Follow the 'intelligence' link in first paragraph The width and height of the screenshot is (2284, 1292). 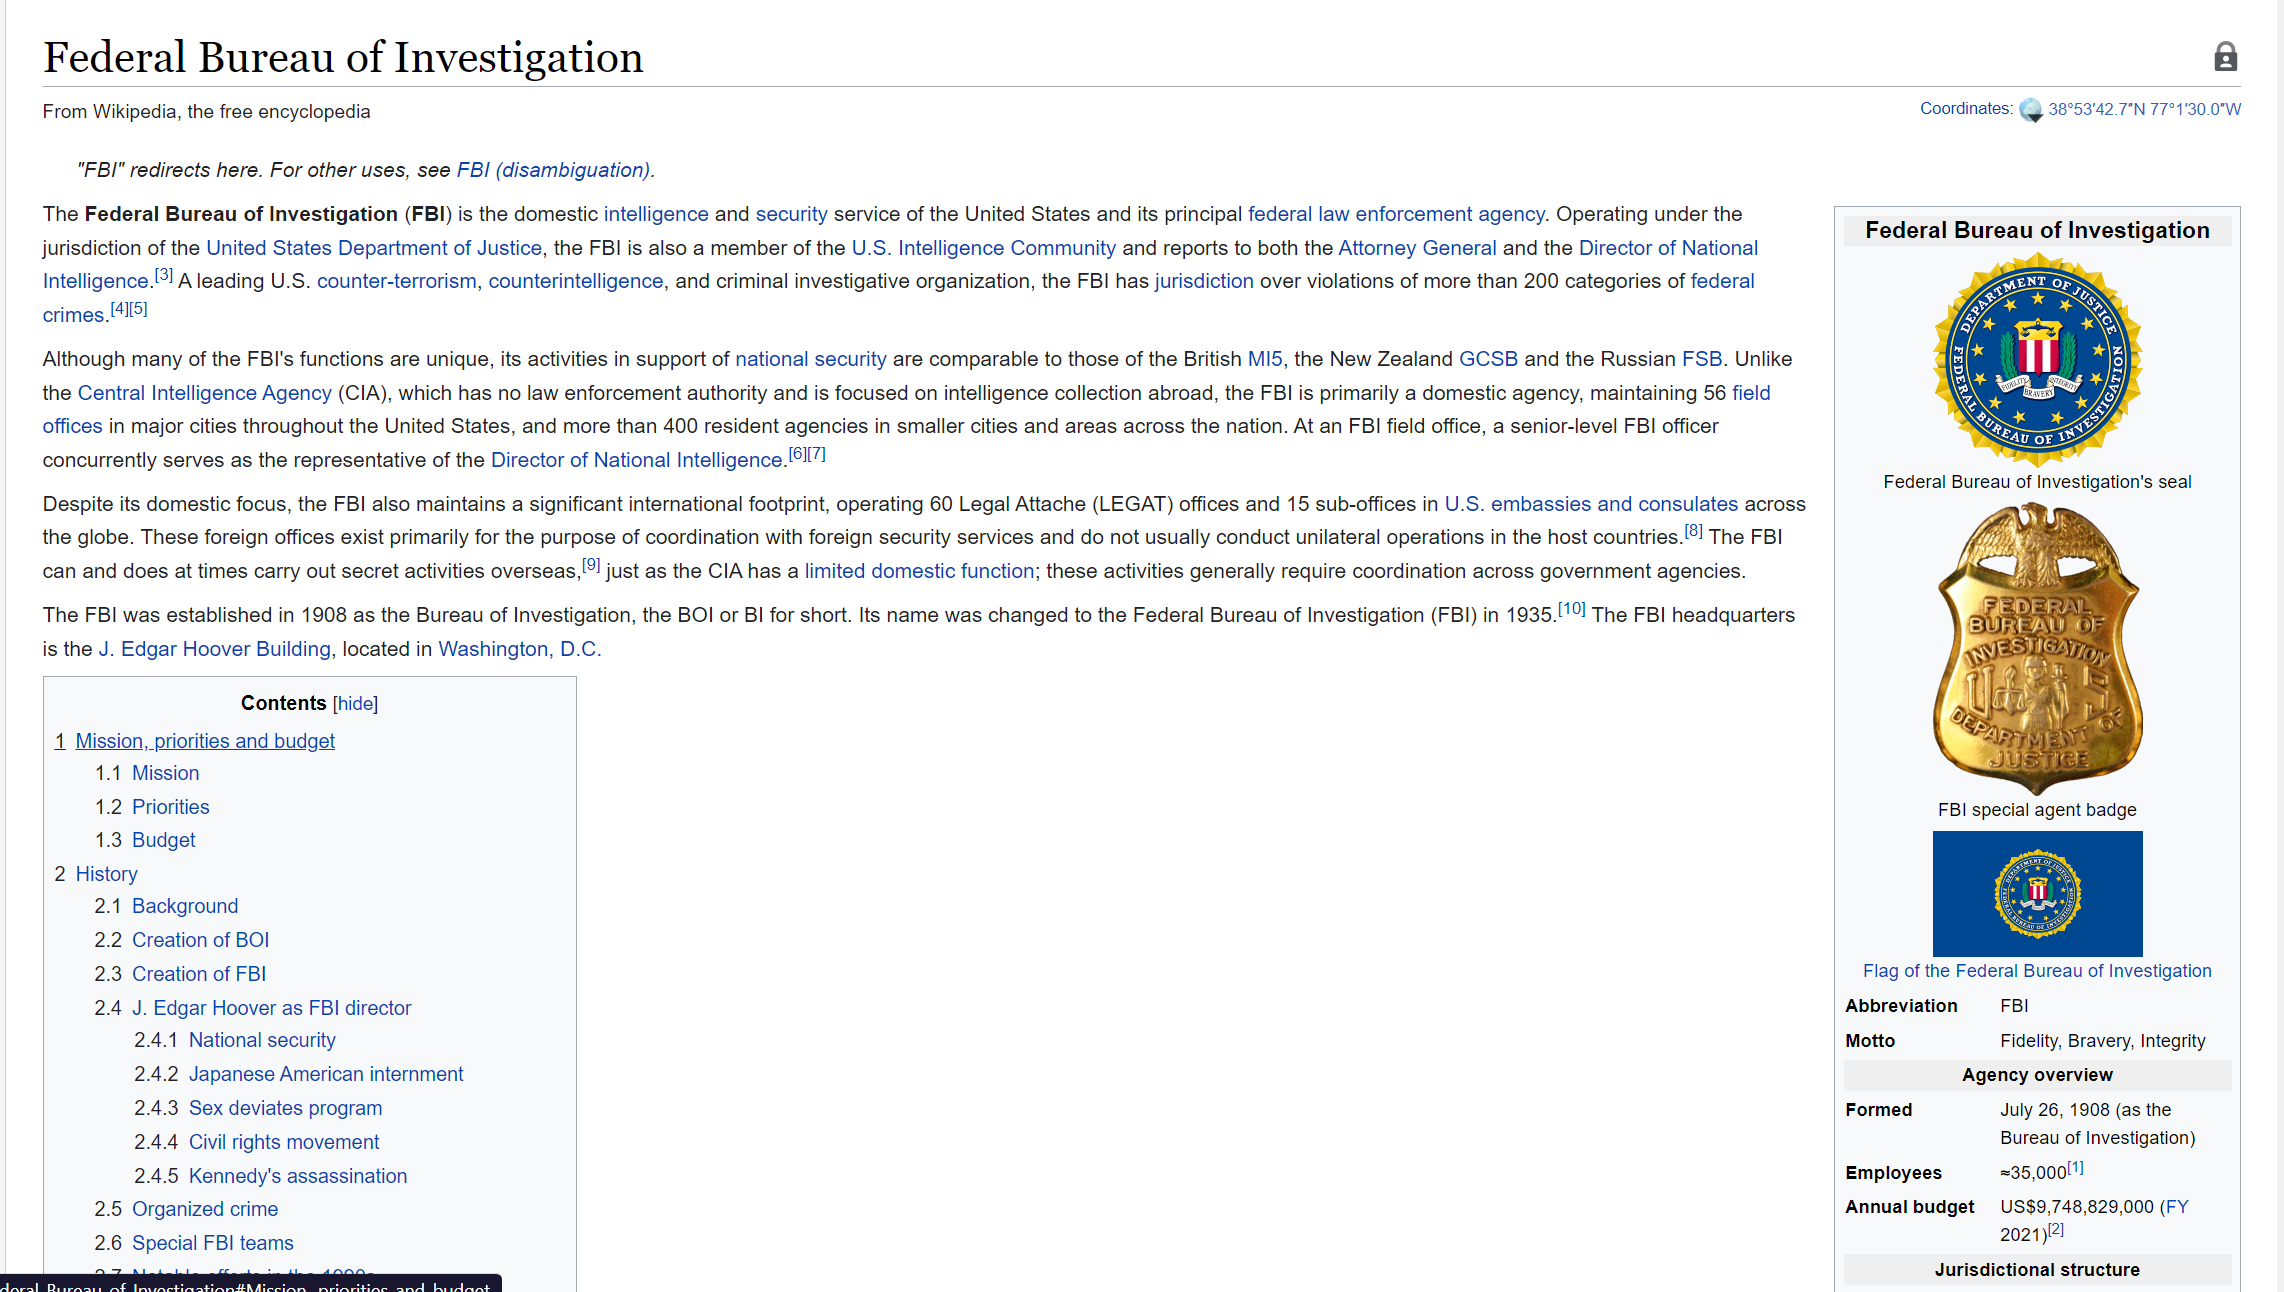(x=656, y=214)
